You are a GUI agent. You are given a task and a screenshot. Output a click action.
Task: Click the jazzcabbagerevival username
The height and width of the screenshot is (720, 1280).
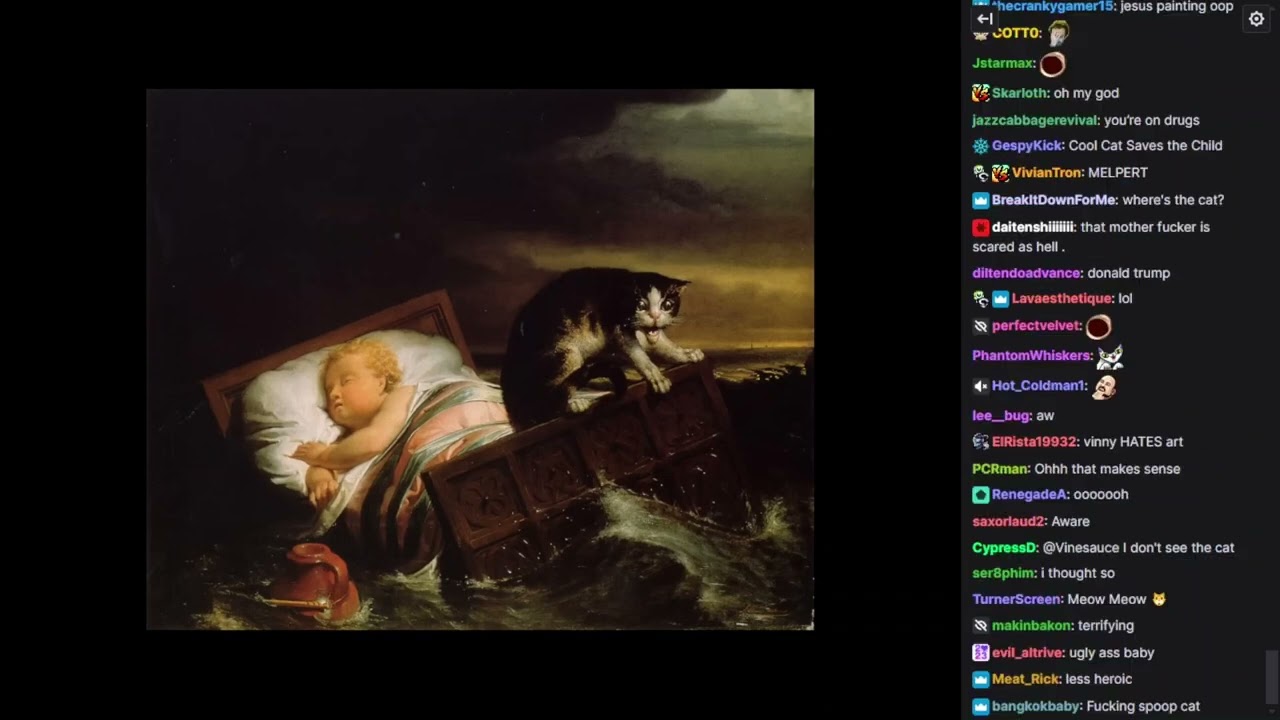tap(1035, 120)
